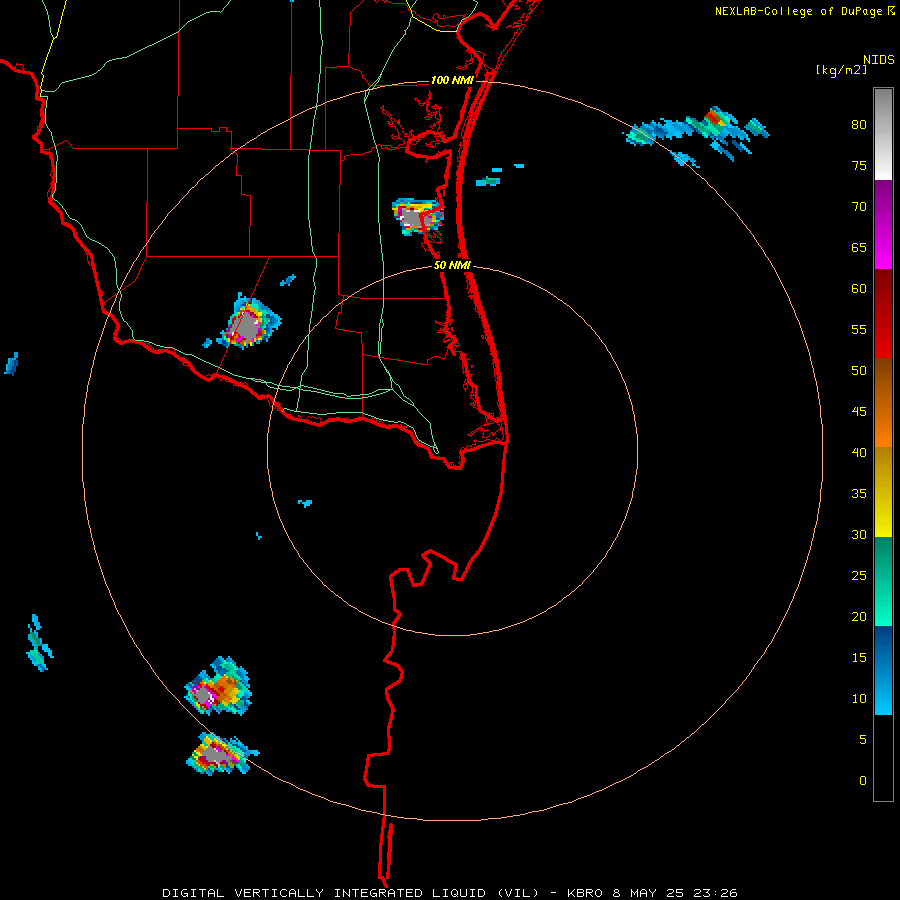
Task: Click the NIDS label above the scale
Action: click(879, 60)
